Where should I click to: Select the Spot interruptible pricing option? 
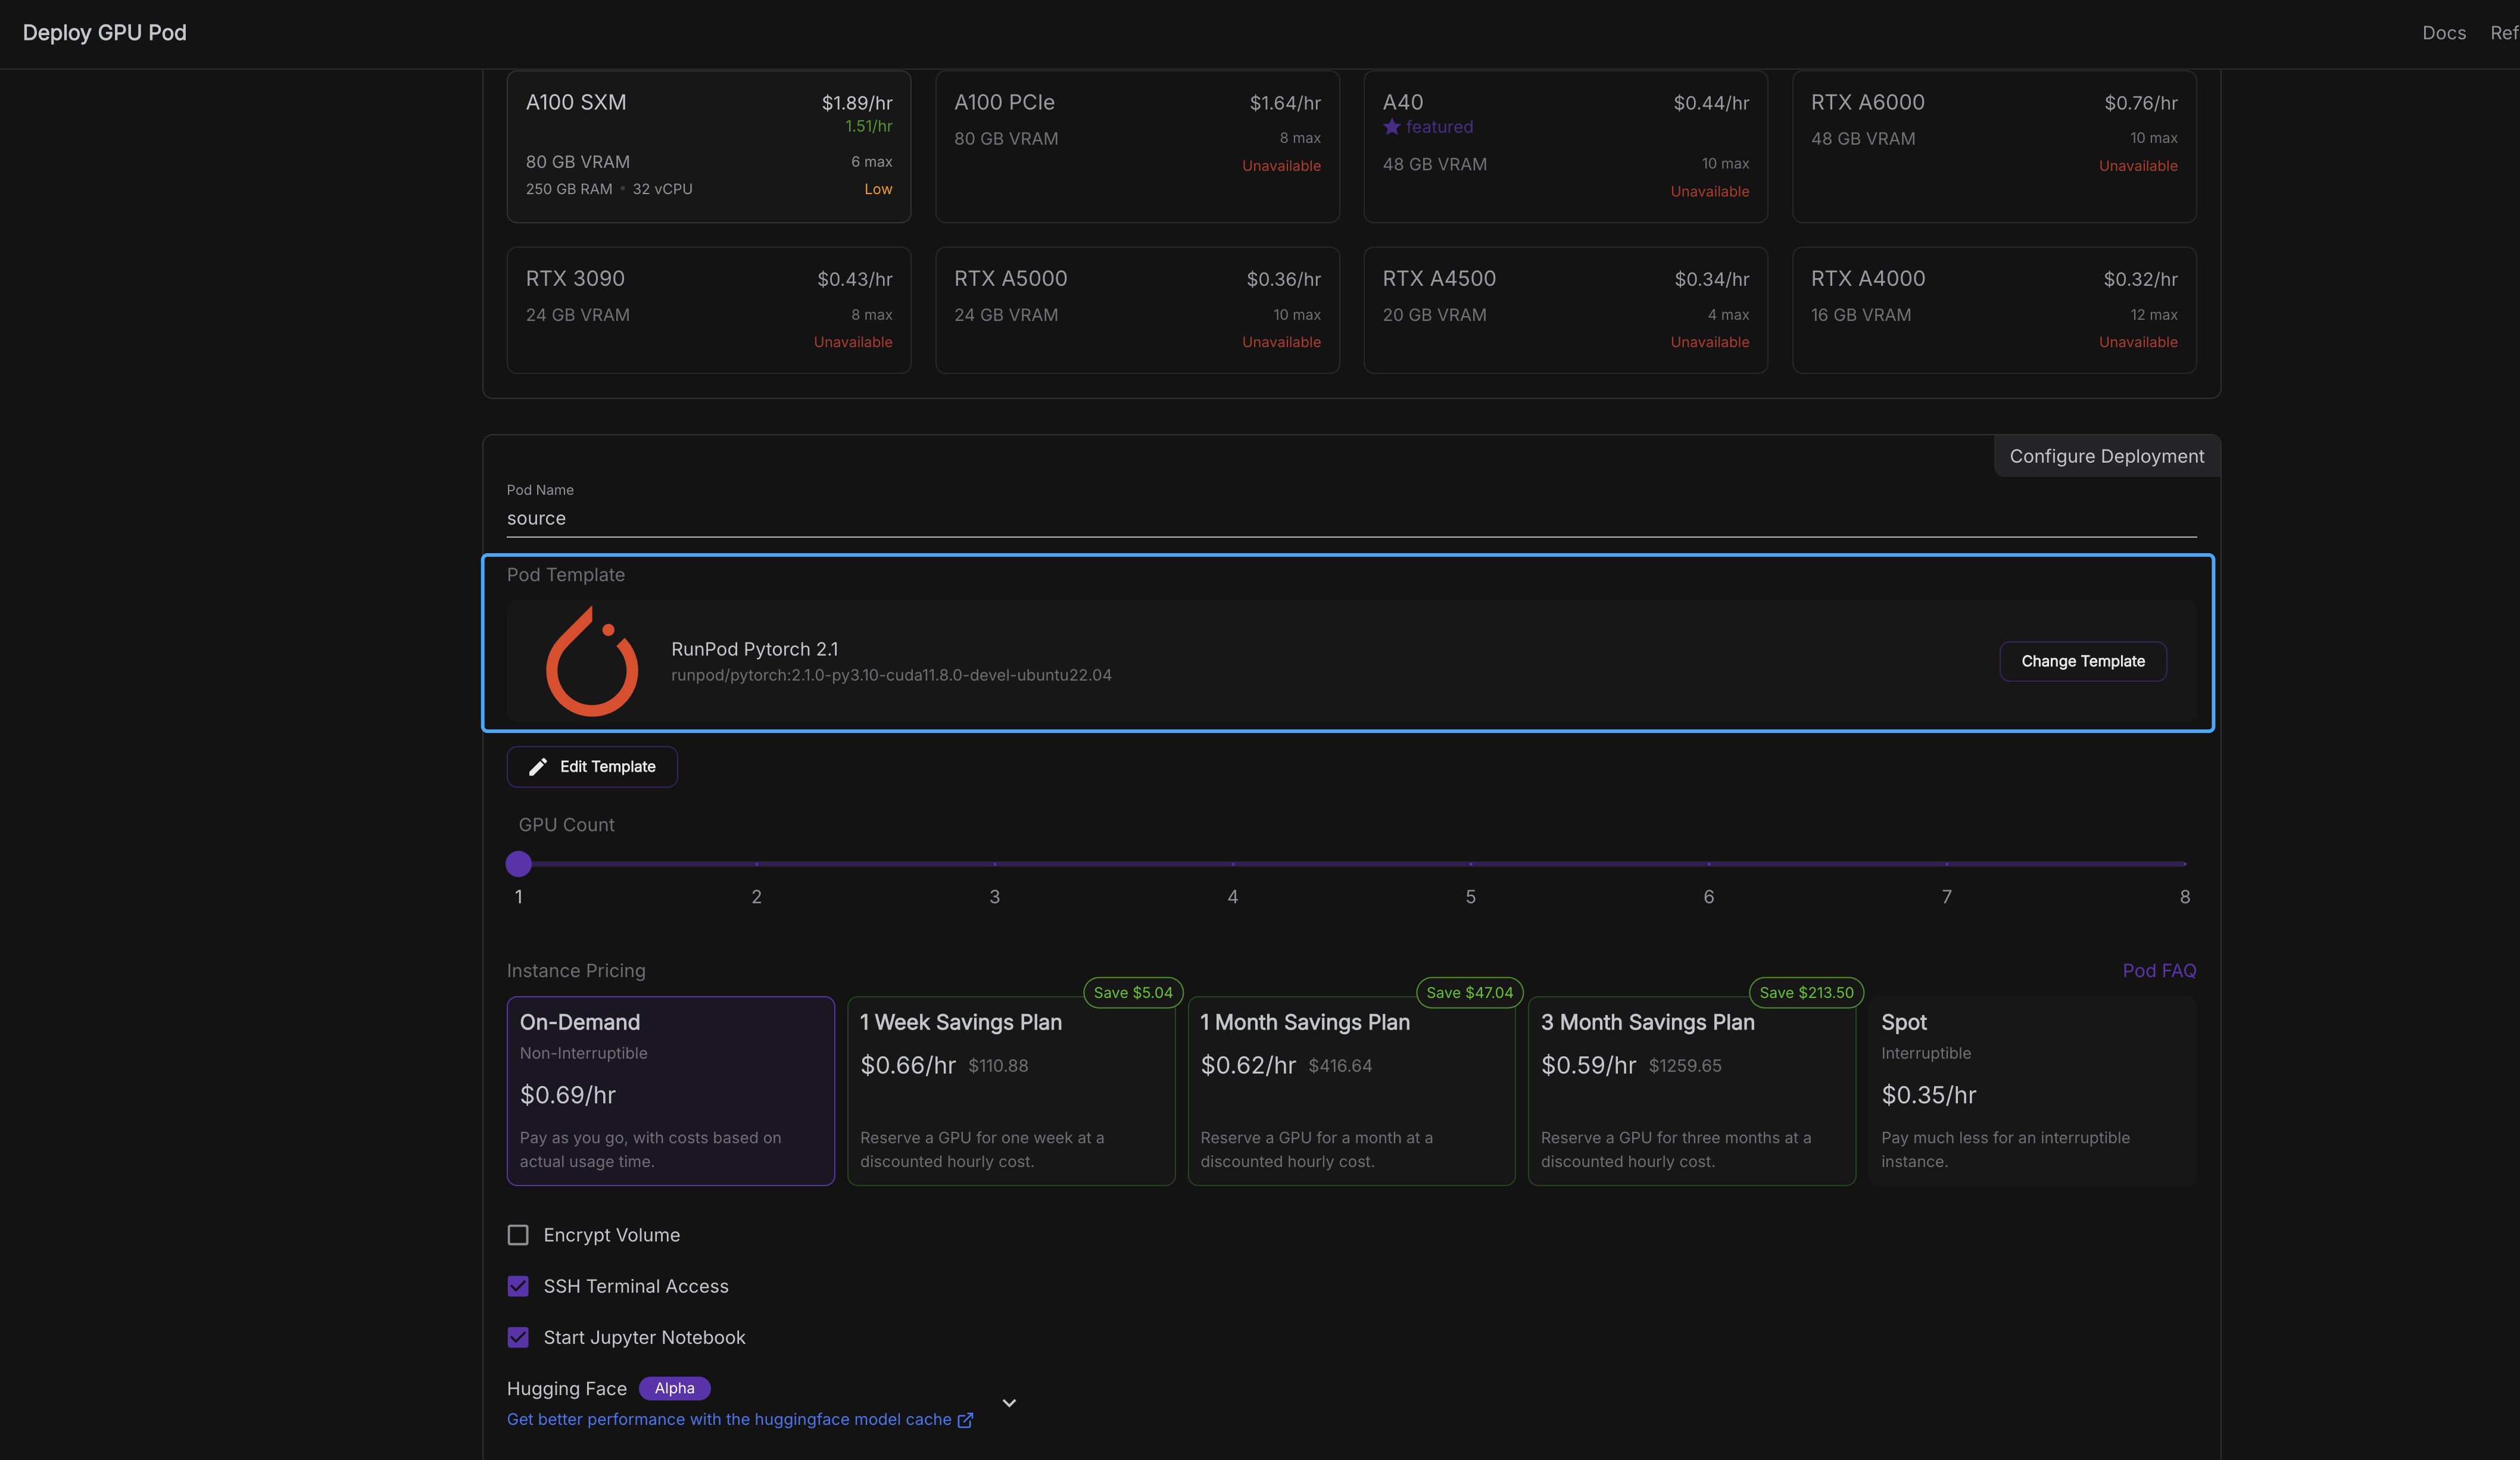2032,1091
